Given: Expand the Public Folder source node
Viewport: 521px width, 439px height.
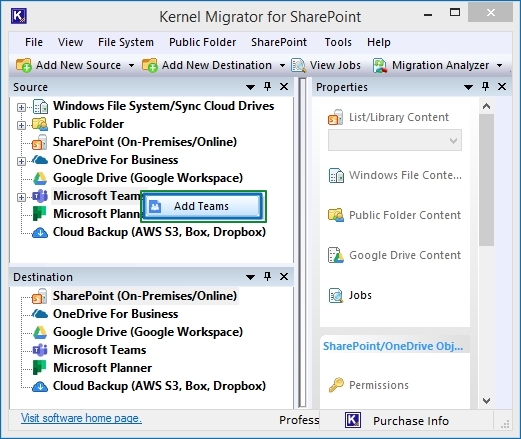Looking at the screenshot, I should (x=21, y=125).
